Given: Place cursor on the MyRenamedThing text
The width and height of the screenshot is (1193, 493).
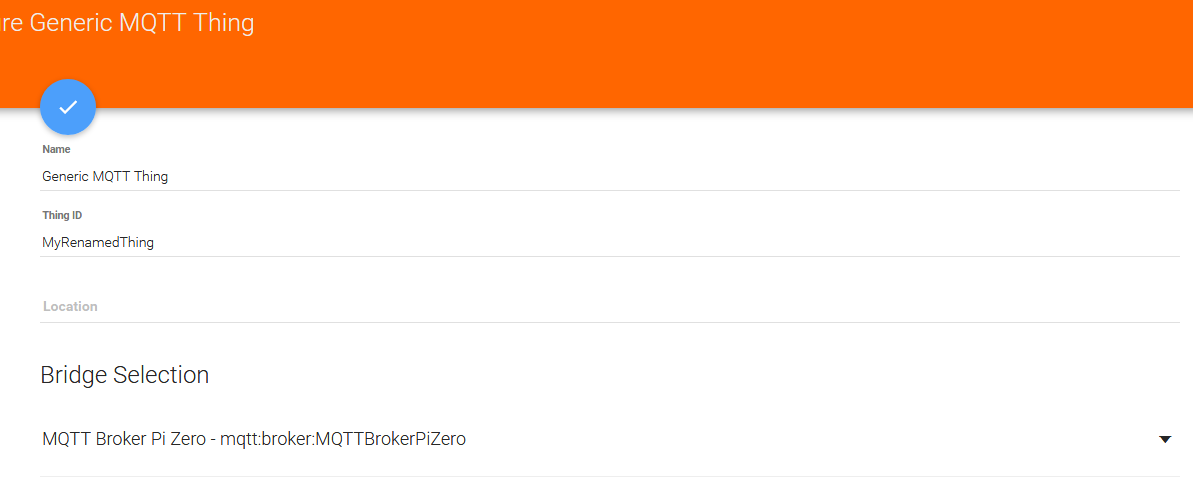Looking at the screenshot, I should coord(98,242).
